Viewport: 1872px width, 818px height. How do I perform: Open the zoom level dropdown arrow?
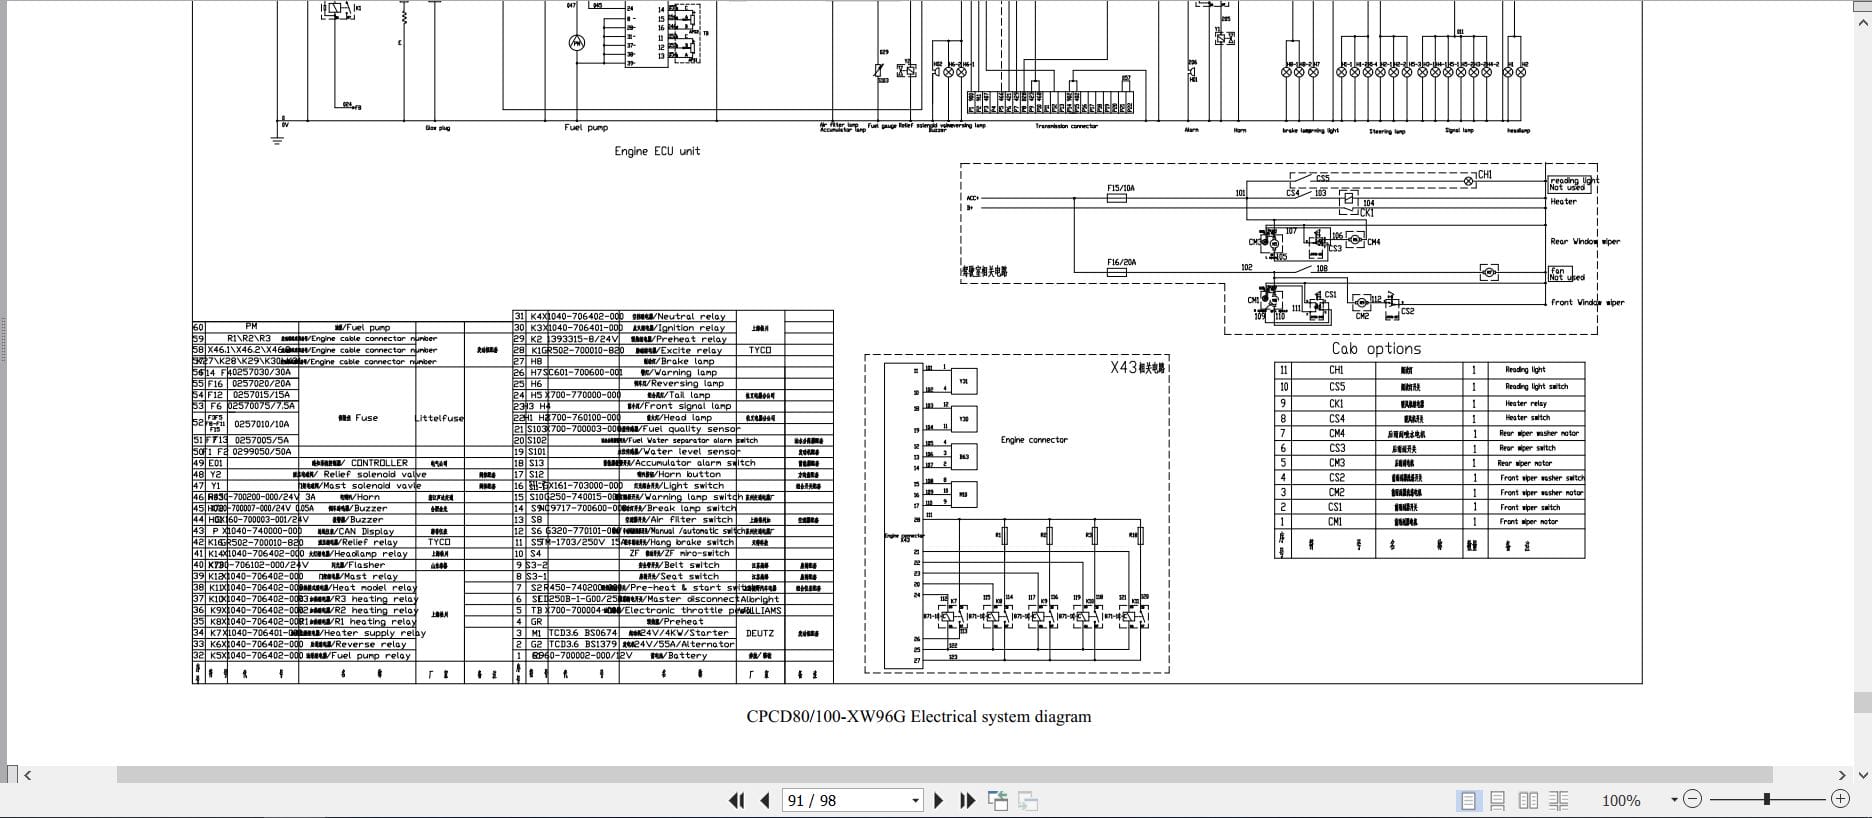click(x=1674, y=800)
